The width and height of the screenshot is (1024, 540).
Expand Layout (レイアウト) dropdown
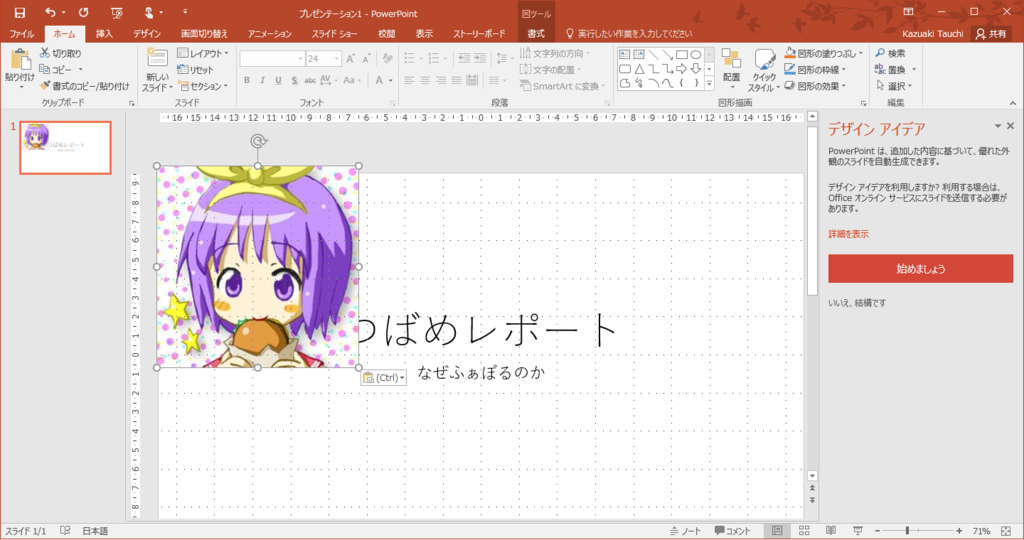click(x=203, y=53)
